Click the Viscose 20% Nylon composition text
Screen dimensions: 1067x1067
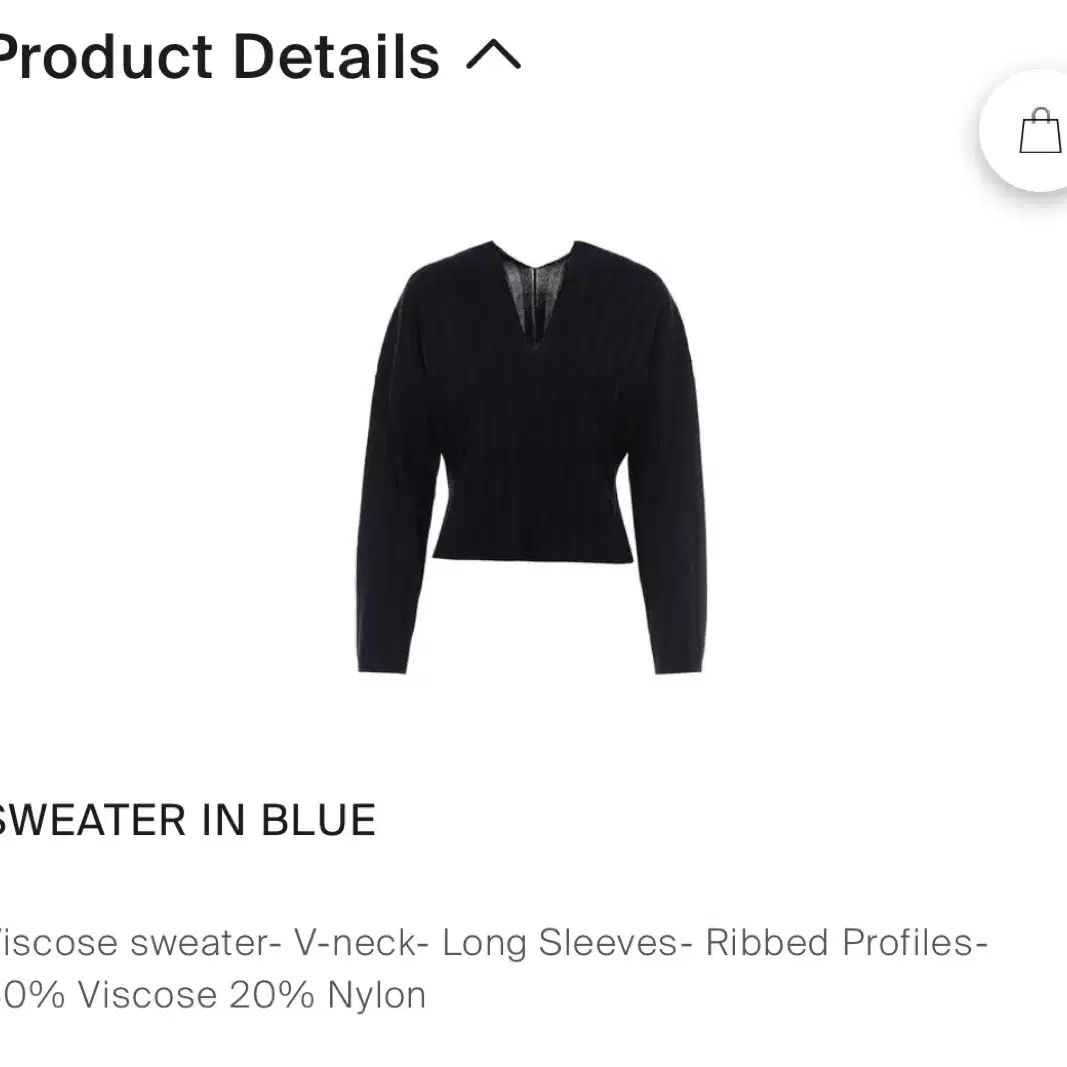click(x=252, y=996)
